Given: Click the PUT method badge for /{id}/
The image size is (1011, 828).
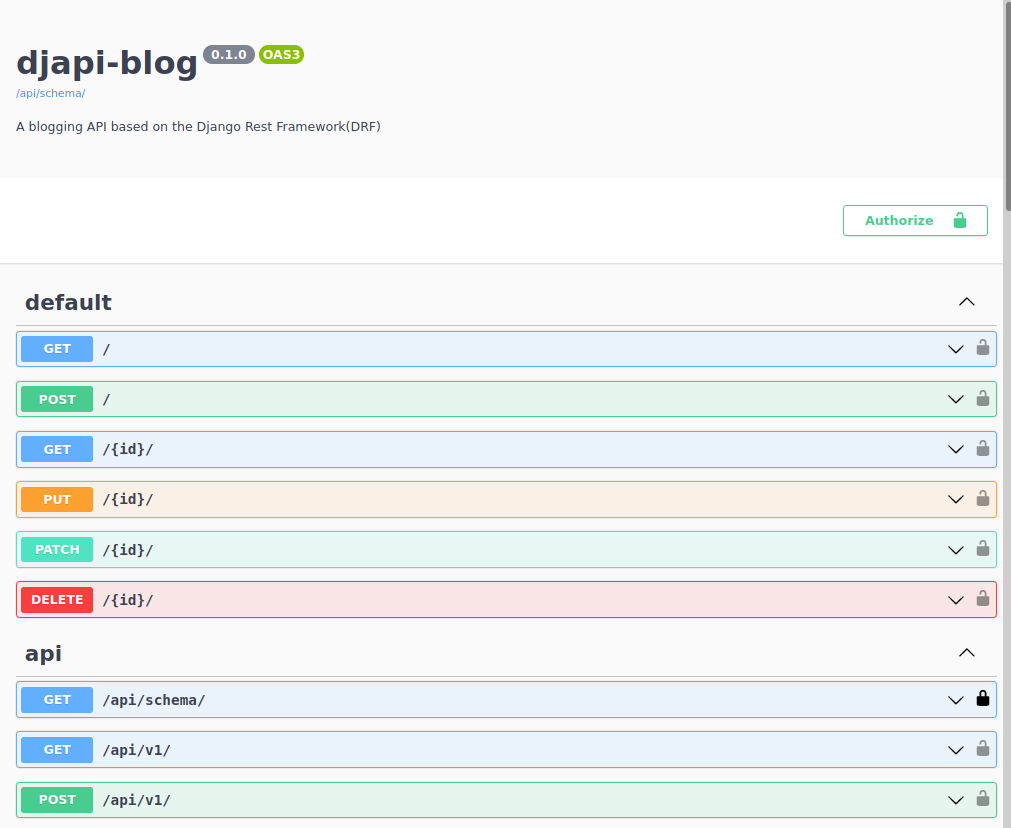Looking at the screenshot, I should pos(57,499).
